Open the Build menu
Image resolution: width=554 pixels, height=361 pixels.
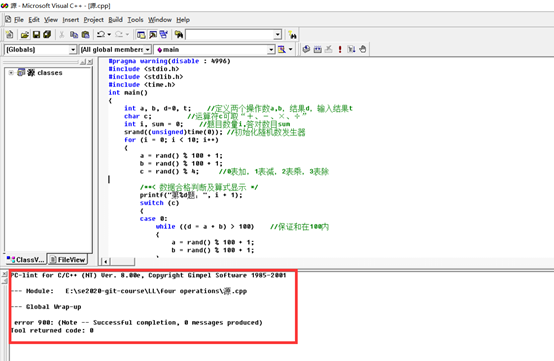pyautogui.click(x=115, y=20)
